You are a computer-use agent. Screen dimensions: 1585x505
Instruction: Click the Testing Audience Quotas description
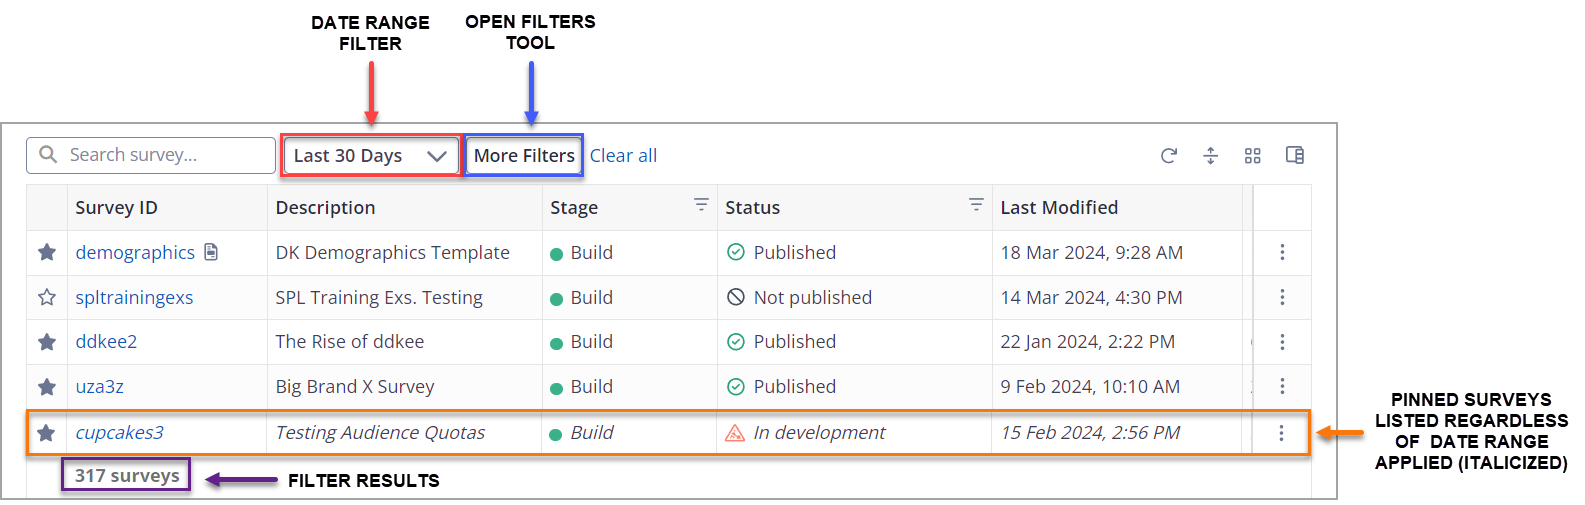[380, 433]
